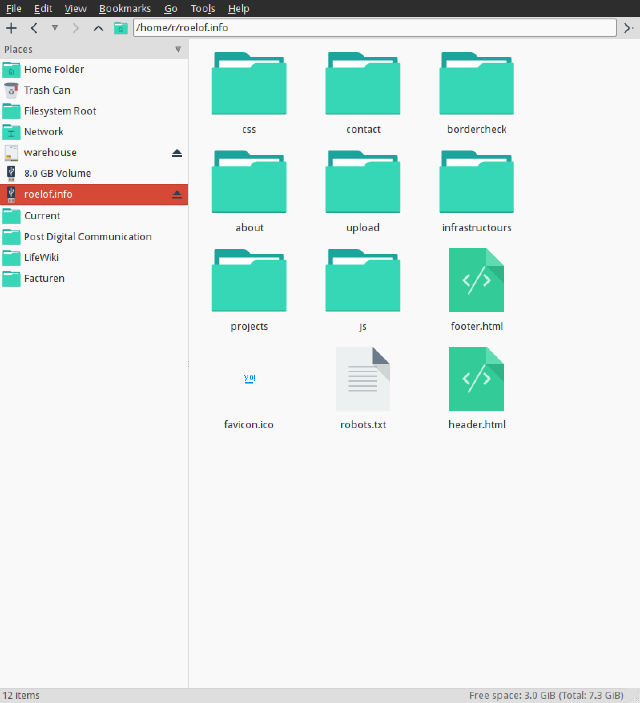This screenshot has width=640, height=703.
Task: Select Home Folder in Places
Action: [94, 69]
